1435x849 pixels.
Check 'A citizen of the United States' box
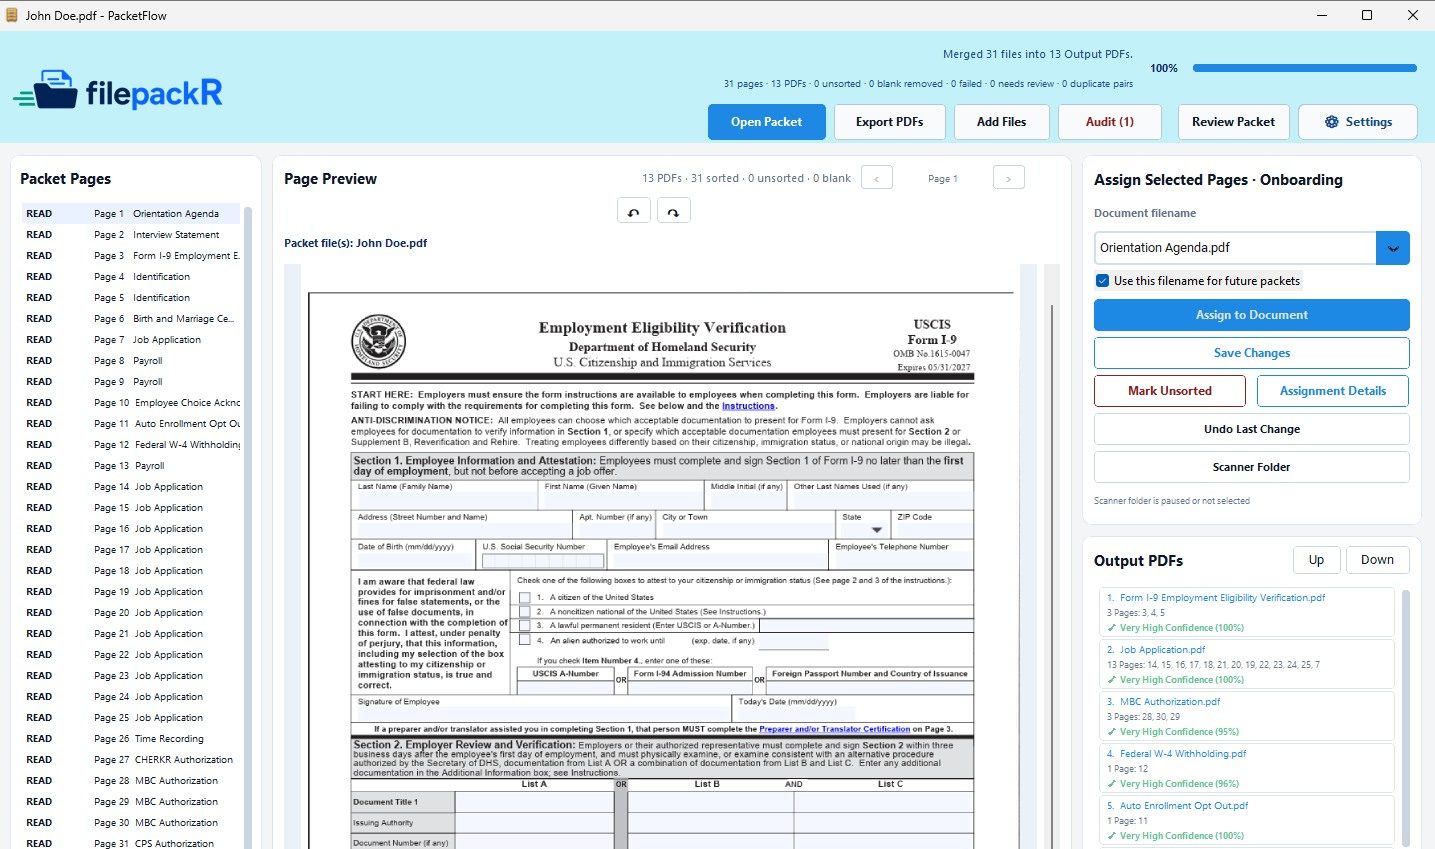[x=524, y=597]
